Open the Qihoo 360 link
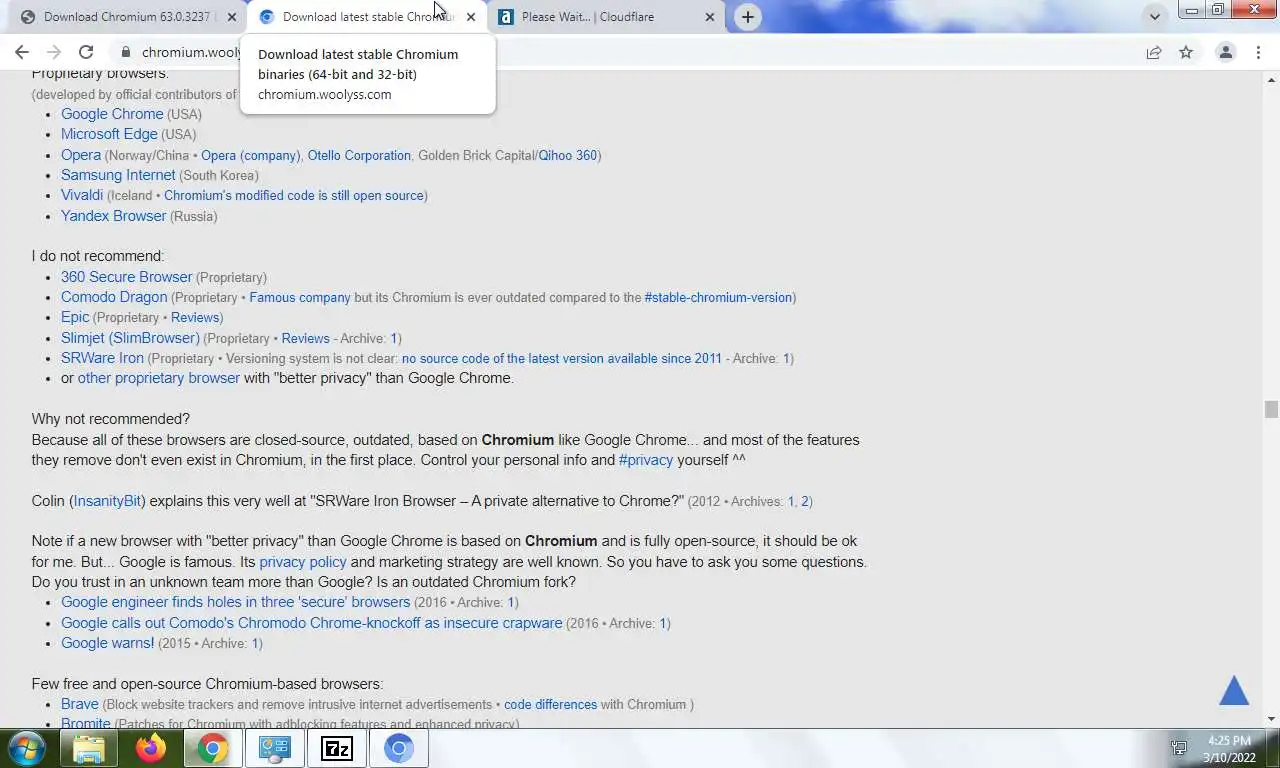Image resolution: width=1280 pixels, height=768 pixels. (x=567, y=155)
